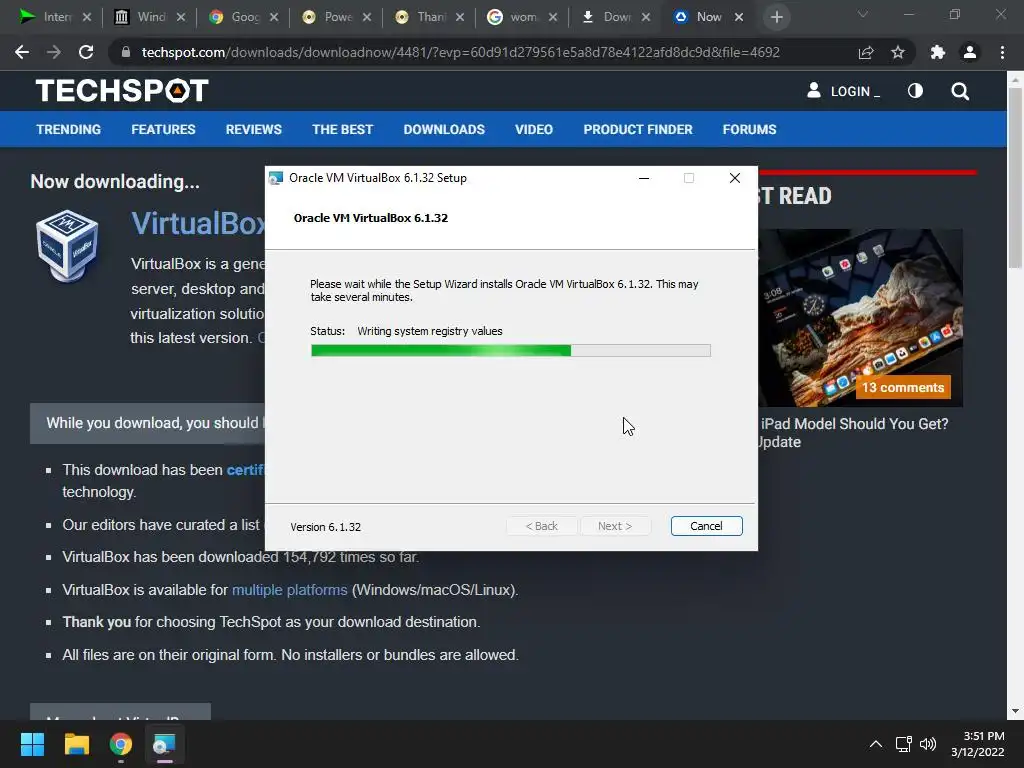Screen dimensions: 1024x768
Task: Click the VirtualBox cube logo
Action: click(x=67, y=246)
